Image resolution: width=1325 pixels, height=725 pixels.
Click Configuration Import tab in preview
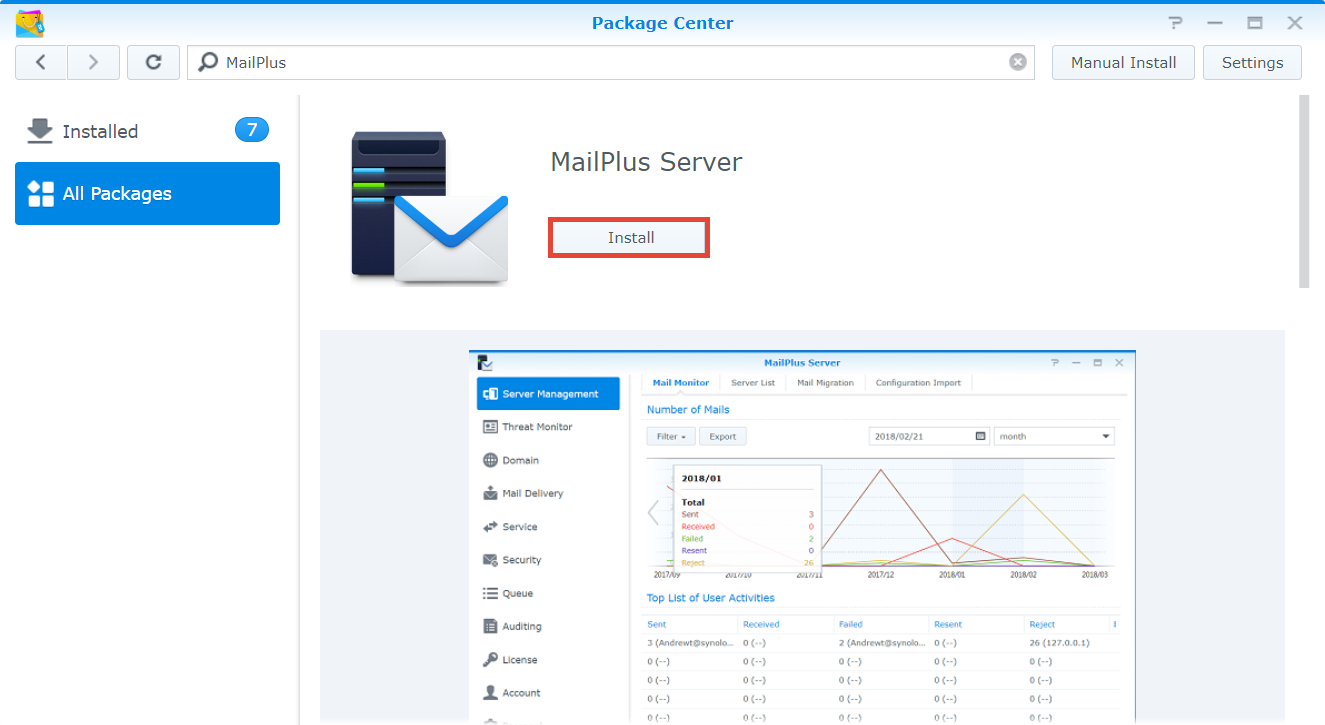(918, 383)
